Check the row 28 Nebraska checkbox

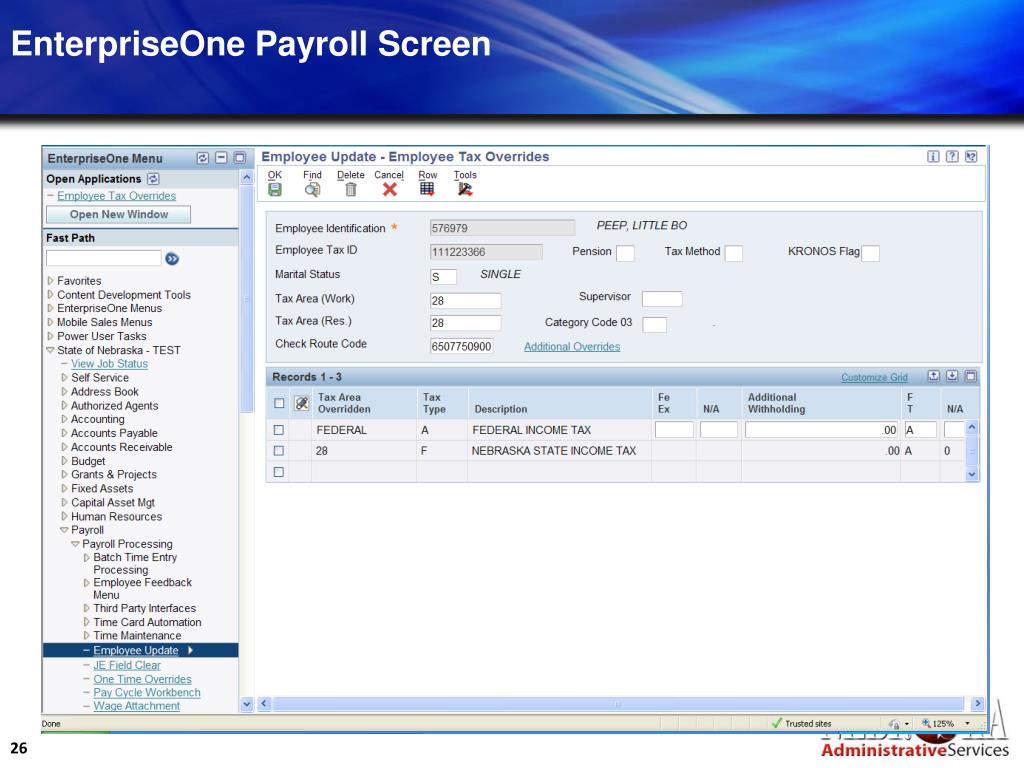pos(279,451)
